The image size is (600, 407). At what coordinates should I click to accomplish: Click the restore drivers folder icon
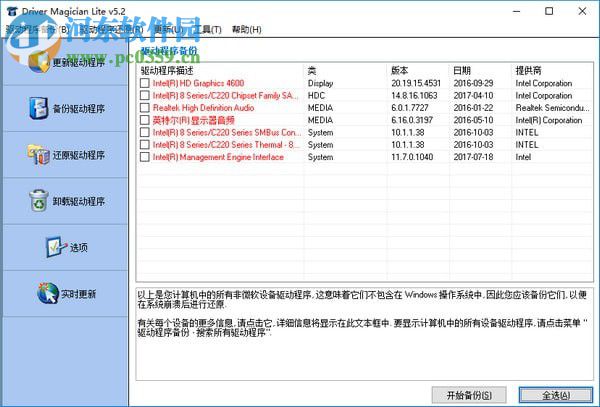(39, 155)
